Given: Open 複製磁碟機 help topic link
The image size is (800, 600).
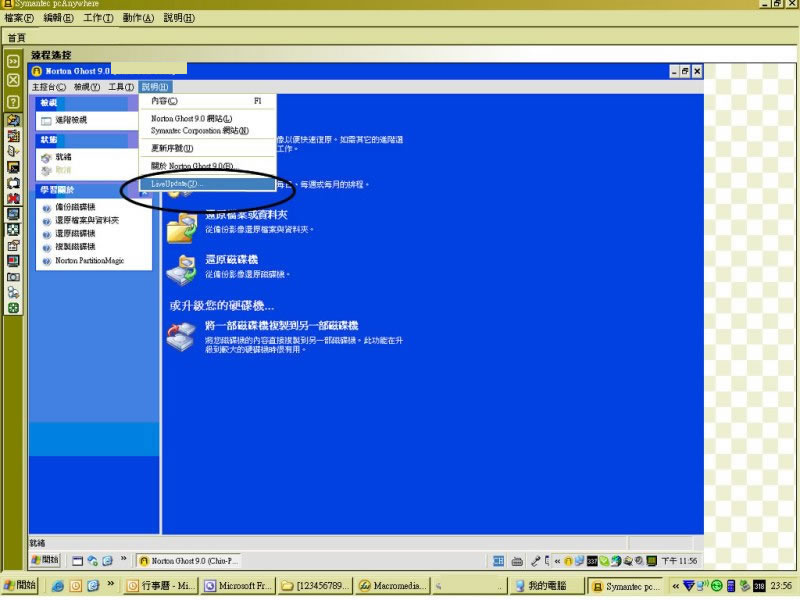Looking at the screenshot, I should [75, 246].
